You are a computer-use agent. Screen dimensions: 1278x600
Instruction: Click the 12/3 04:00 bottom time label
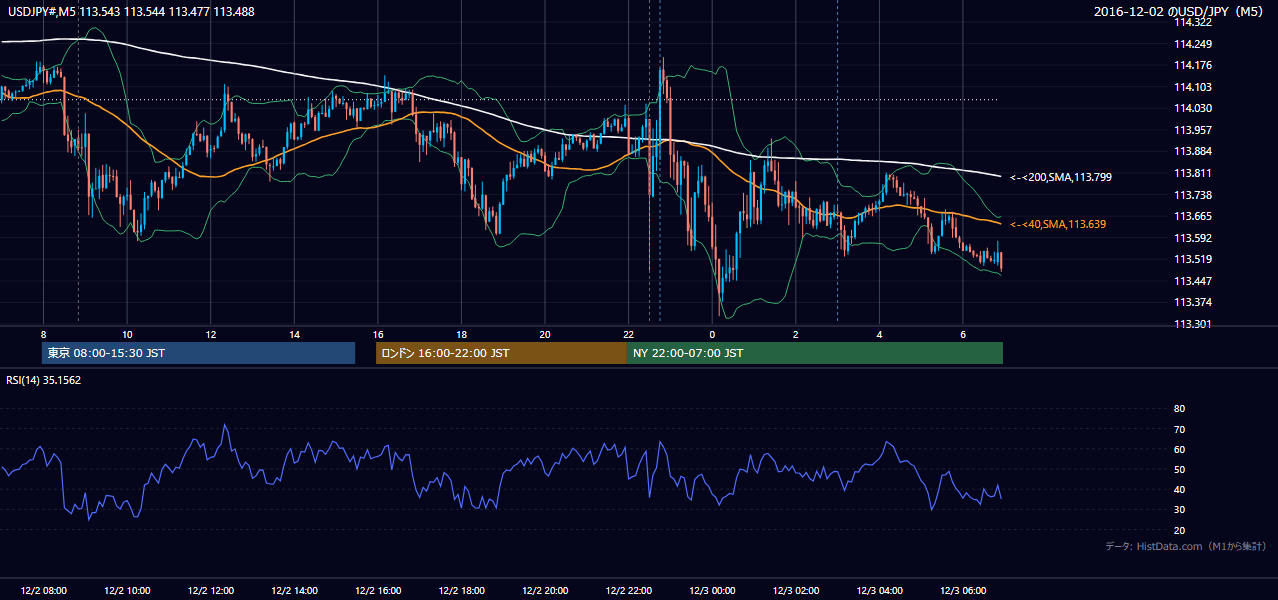[x=879, y=590]
